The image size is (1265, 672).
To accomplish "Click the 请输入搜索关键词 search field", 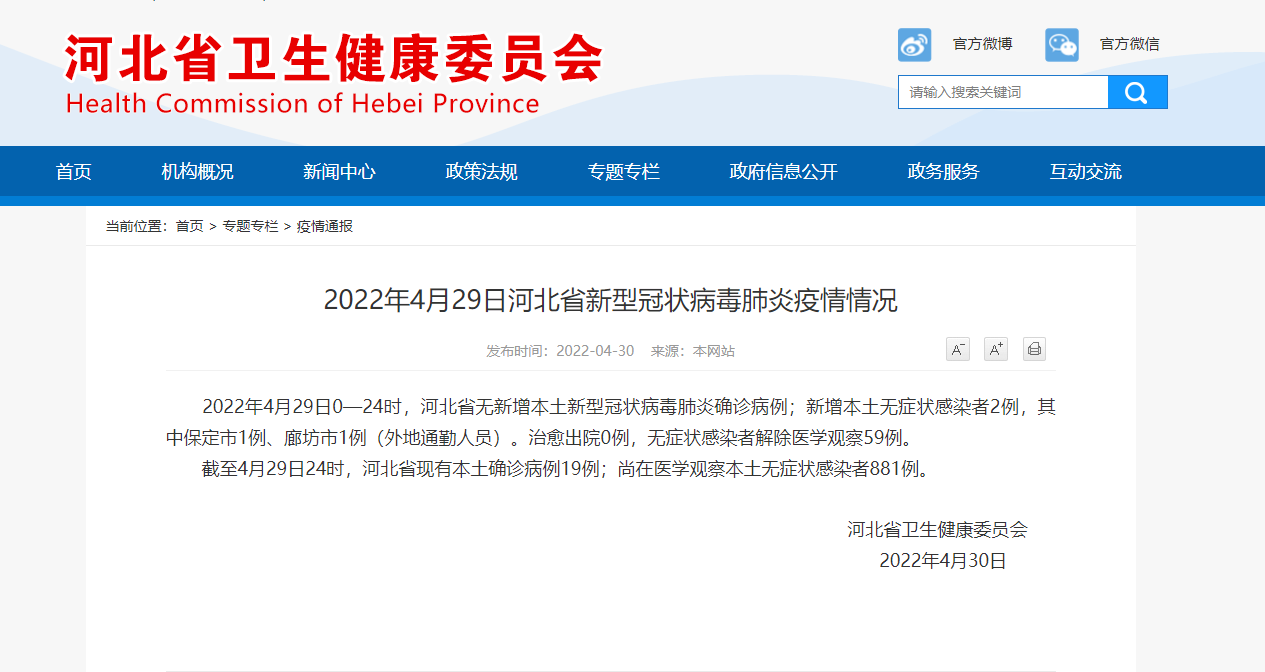I will point(1002,92).
